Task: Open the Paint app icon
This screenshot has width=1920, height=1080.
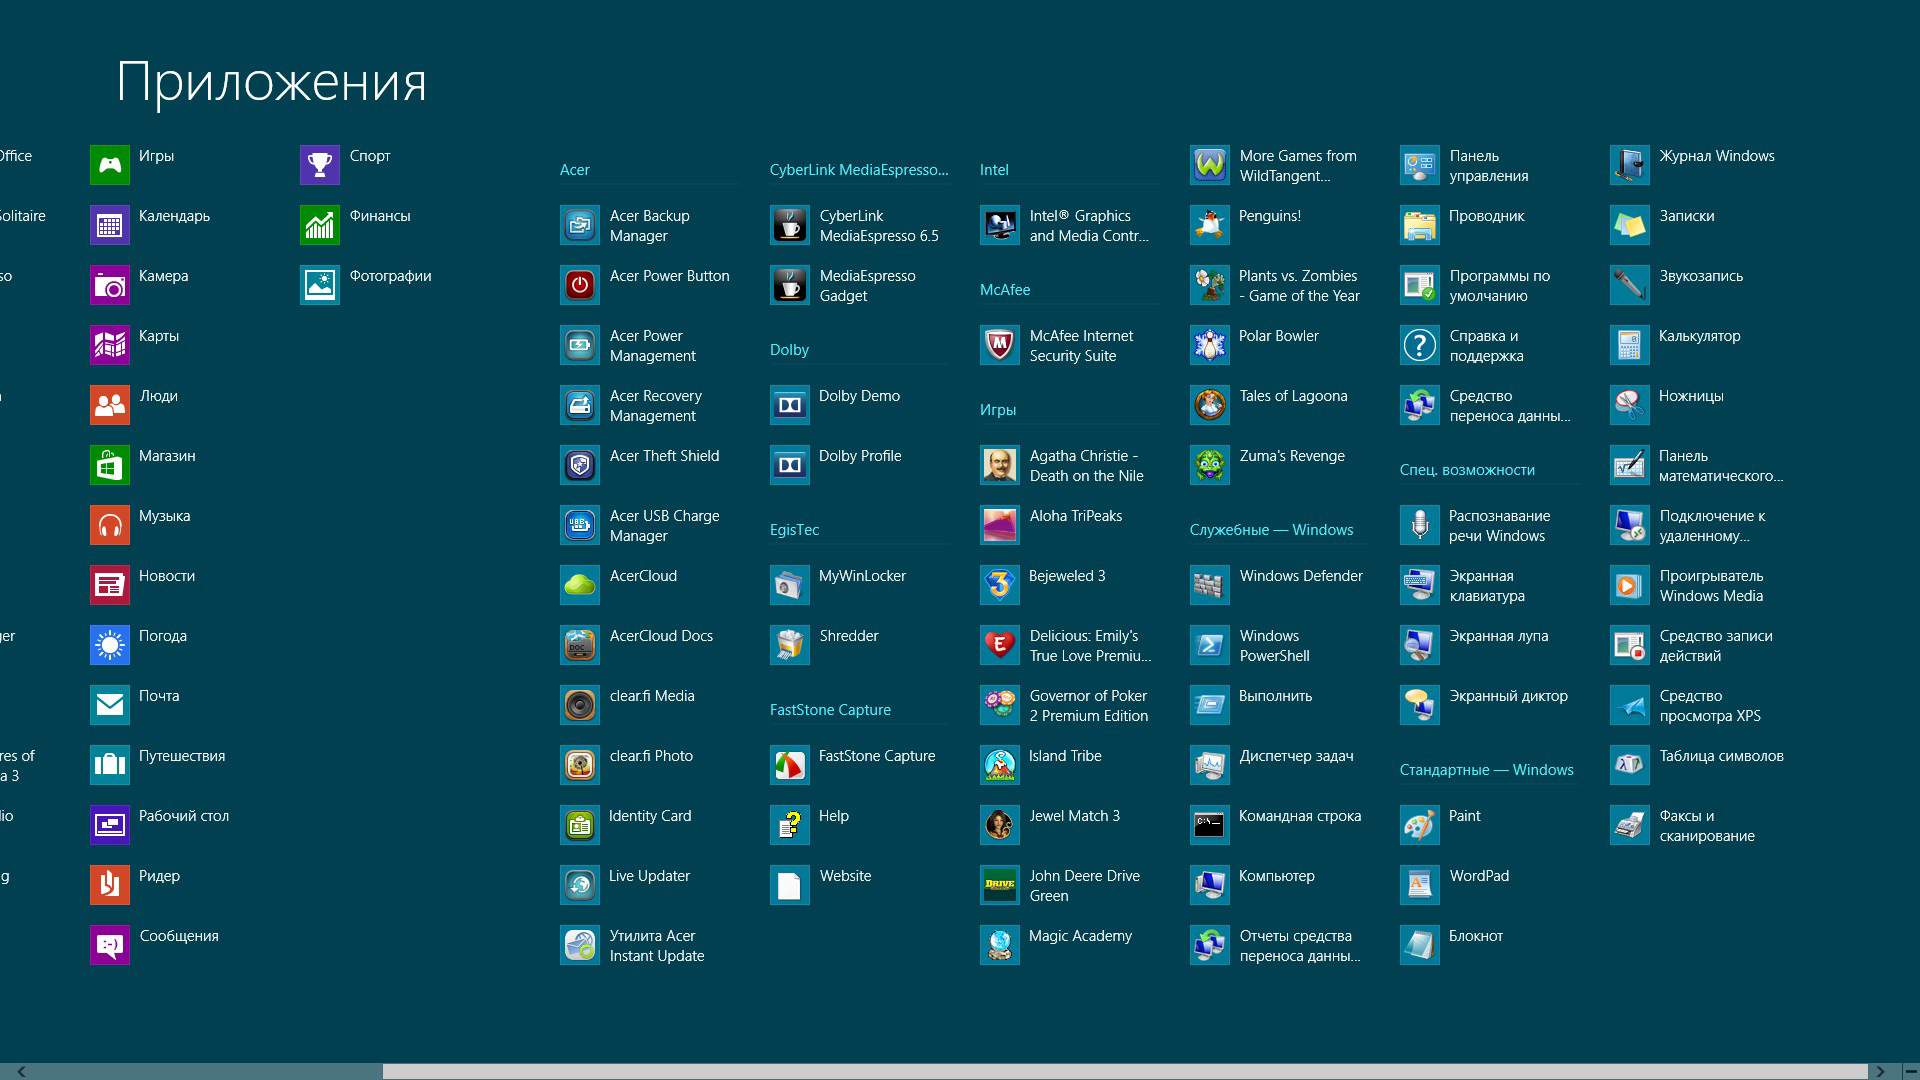Action: coord(1419,825)
